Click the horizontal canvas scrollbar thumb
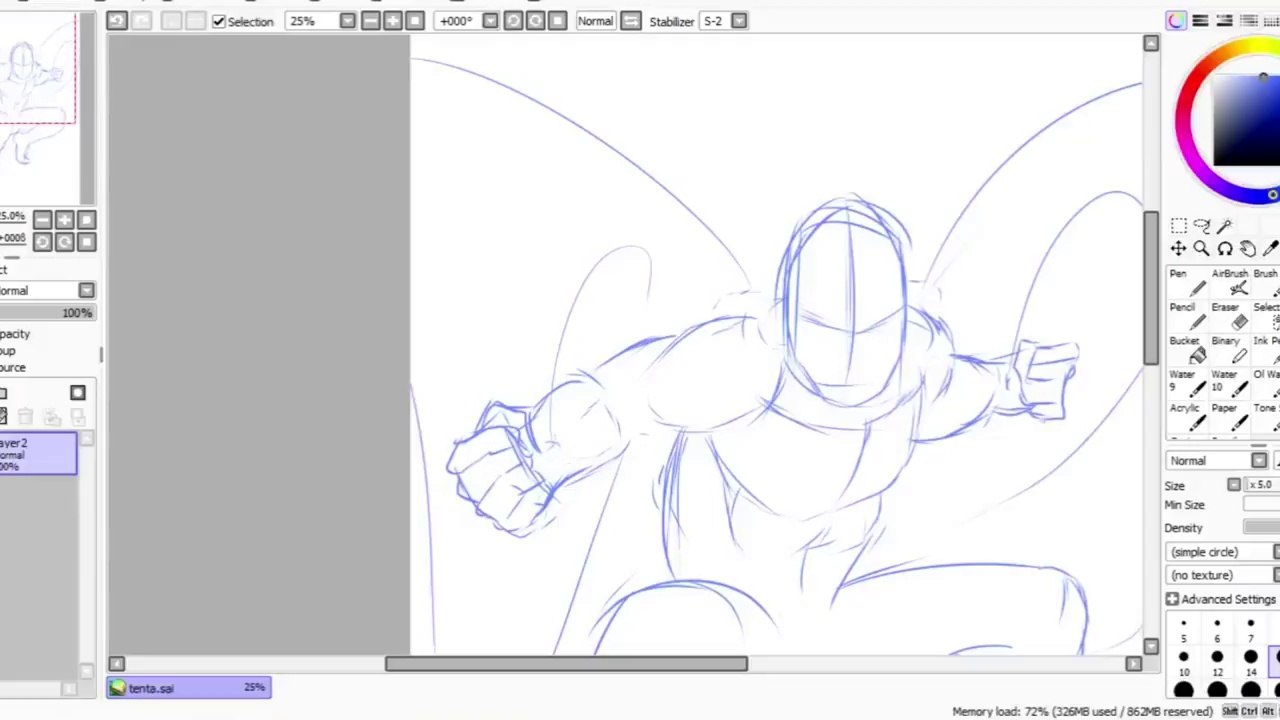1280x720 pixels. point(566,664)
